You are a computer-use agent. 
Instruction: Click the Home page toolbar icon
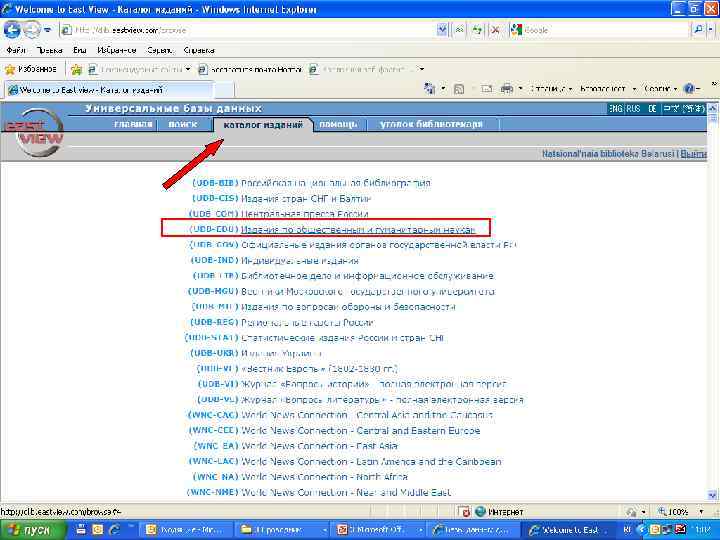click(x=430, y=88)
